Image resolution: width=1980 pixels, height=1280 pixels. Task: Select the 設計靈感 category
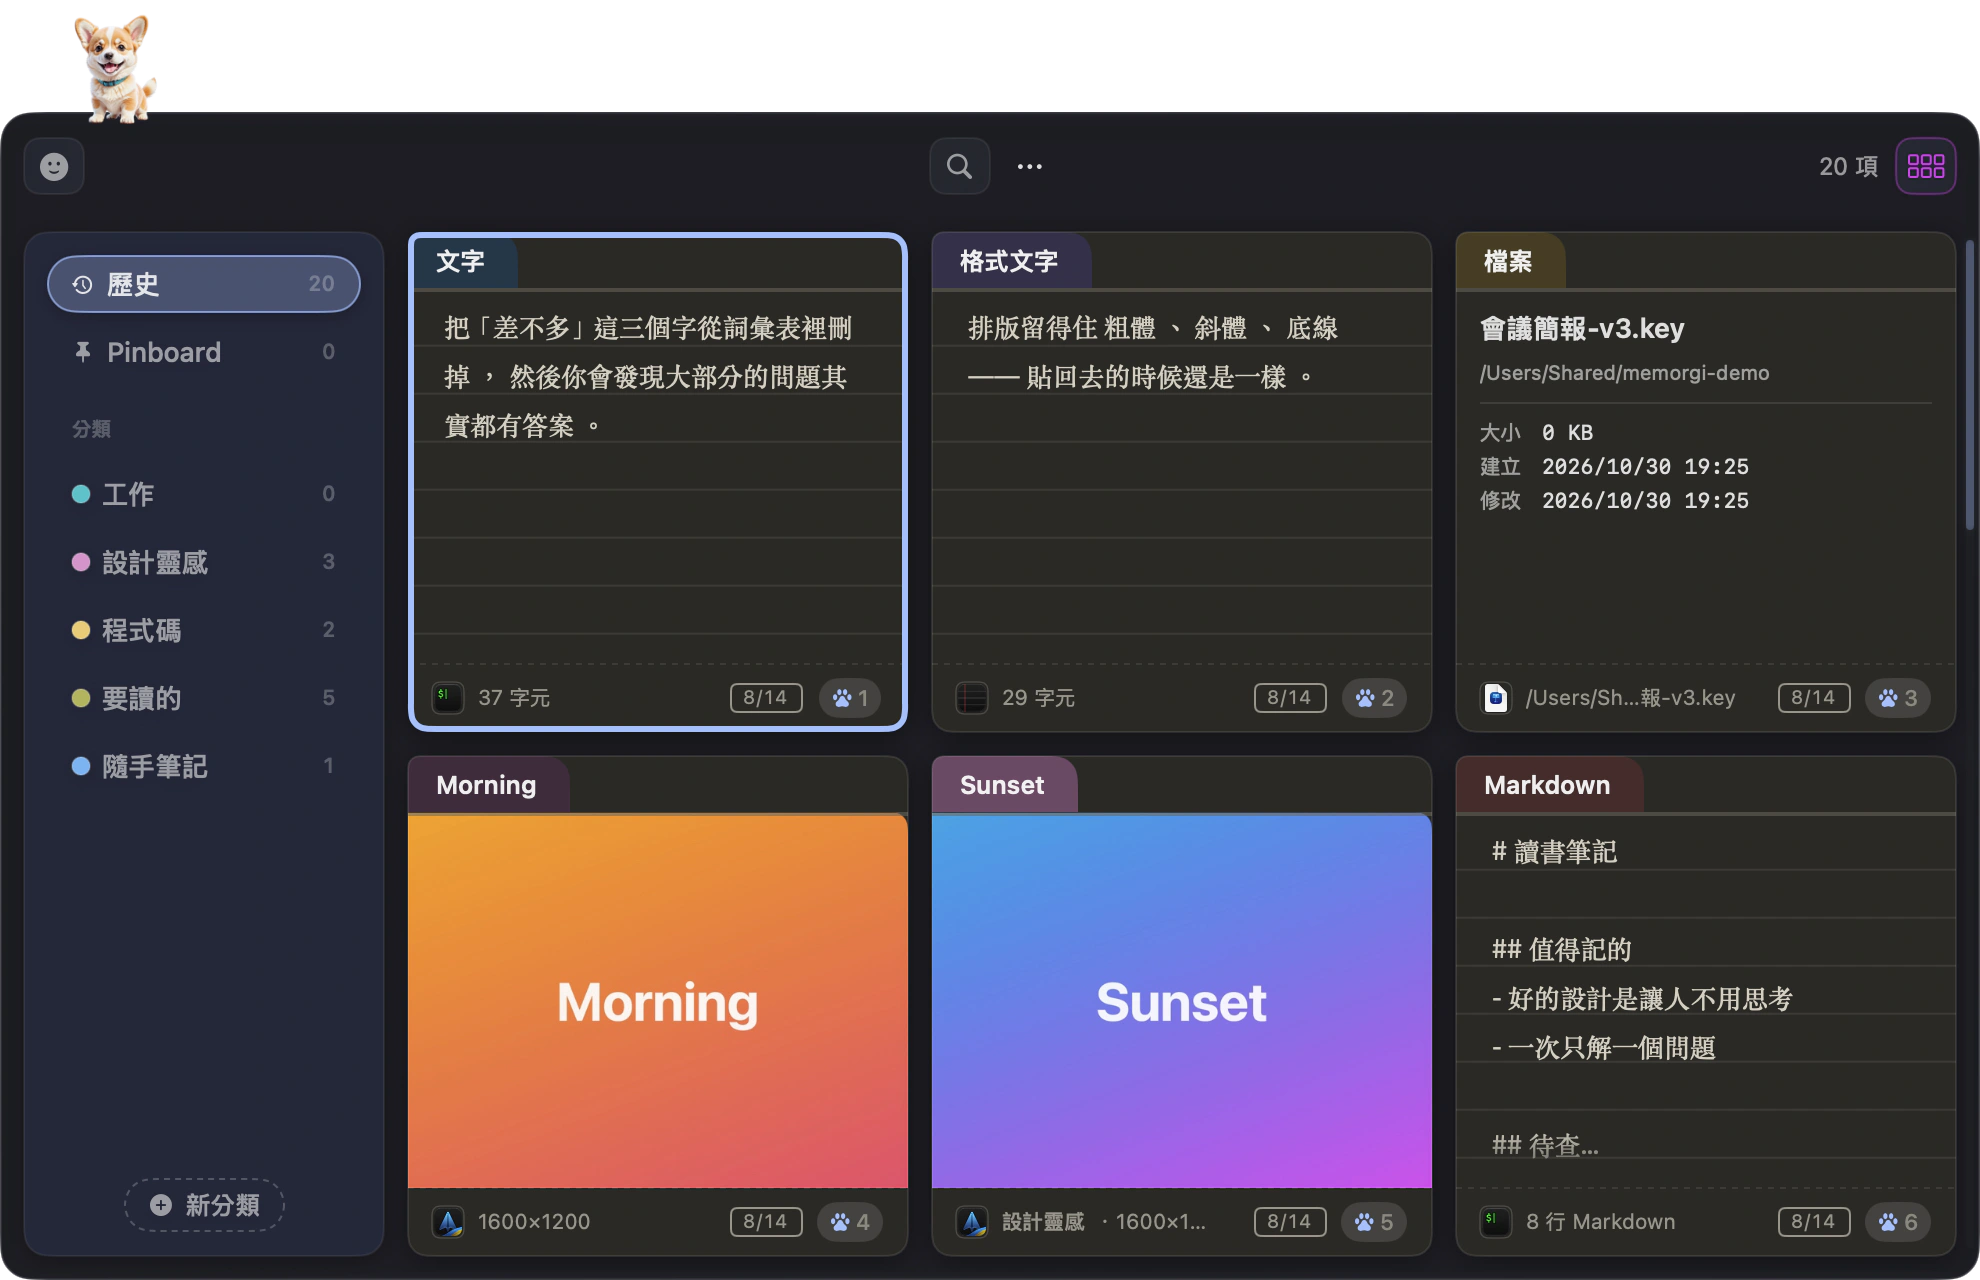204,562
